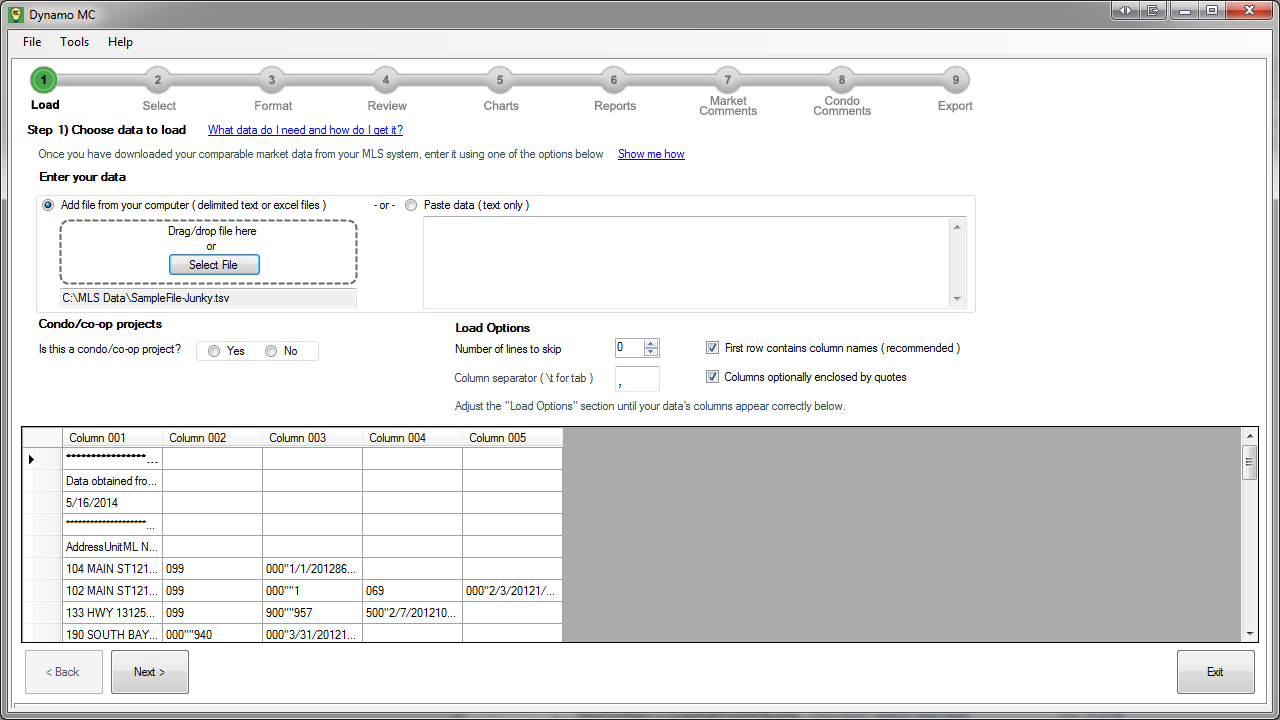Click the row selector arrow in data grid
The image size is (1280, 720).
point(31,459)
